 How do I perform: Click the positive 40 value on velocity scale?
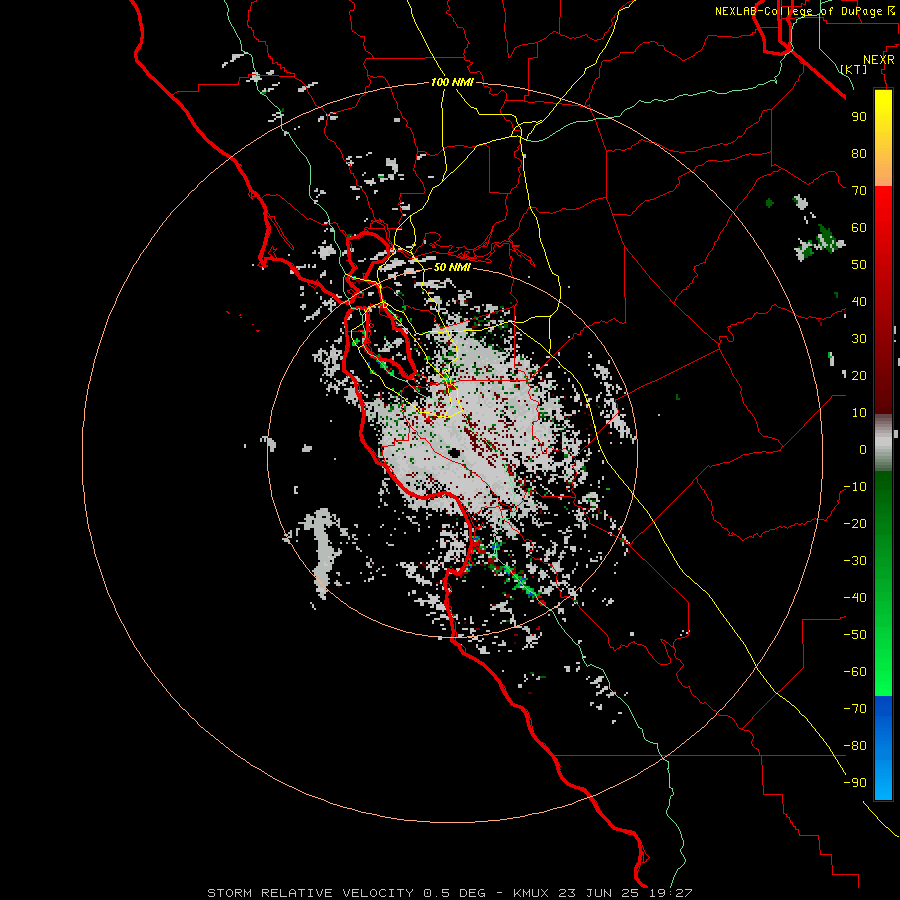click(x=859, y=302)
